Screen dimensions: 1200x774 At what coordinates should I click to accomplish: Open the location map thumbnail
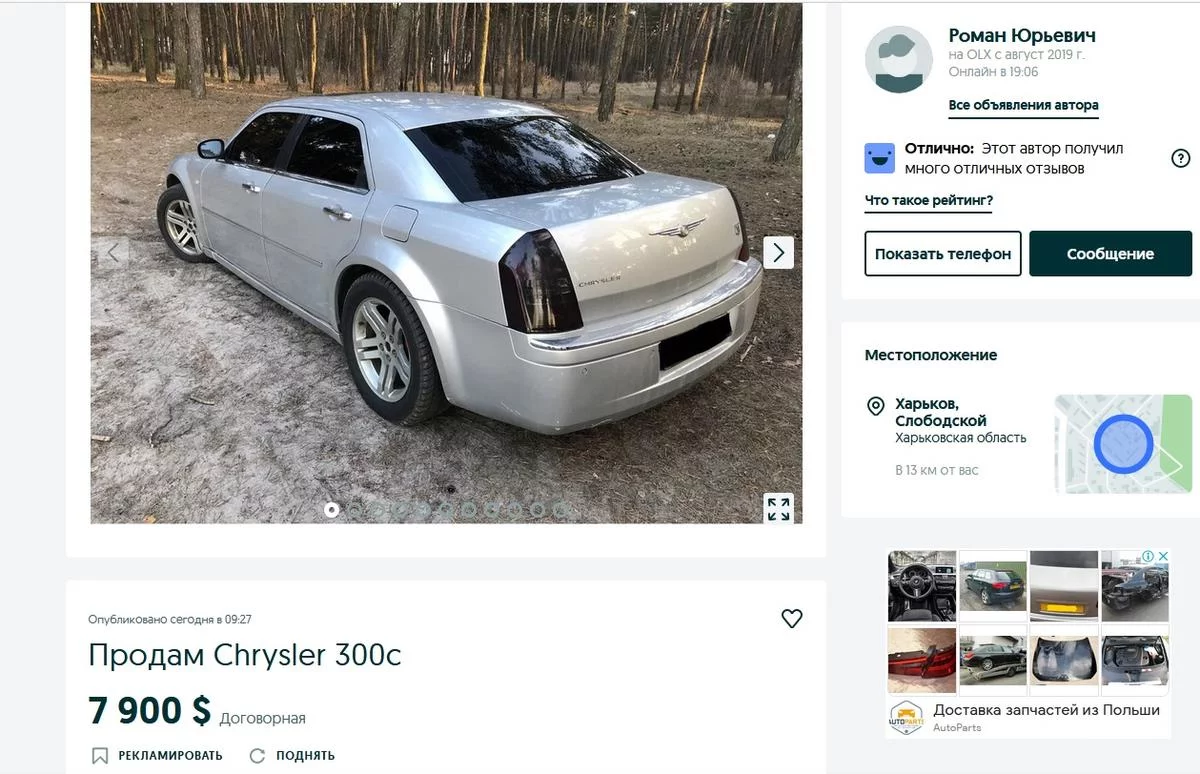1124,444
